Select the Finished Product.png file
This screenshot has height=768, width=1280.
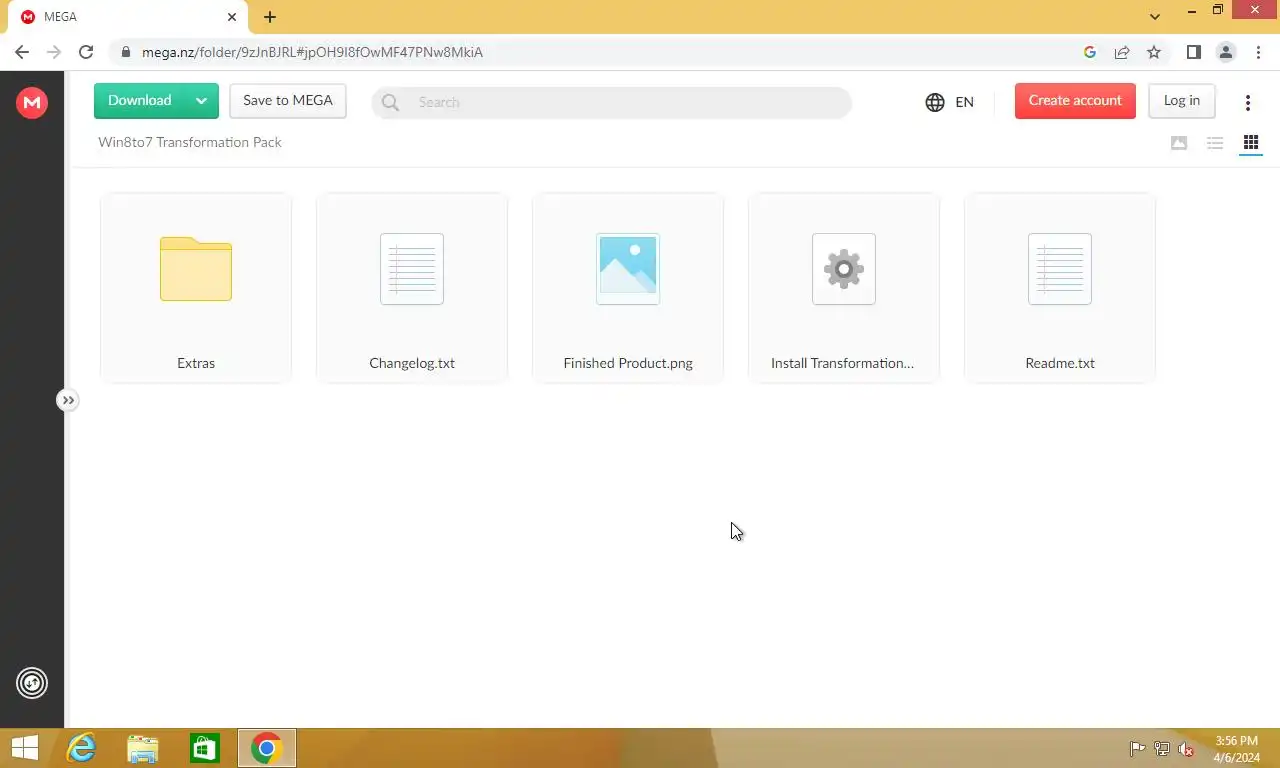pos(628,288)
